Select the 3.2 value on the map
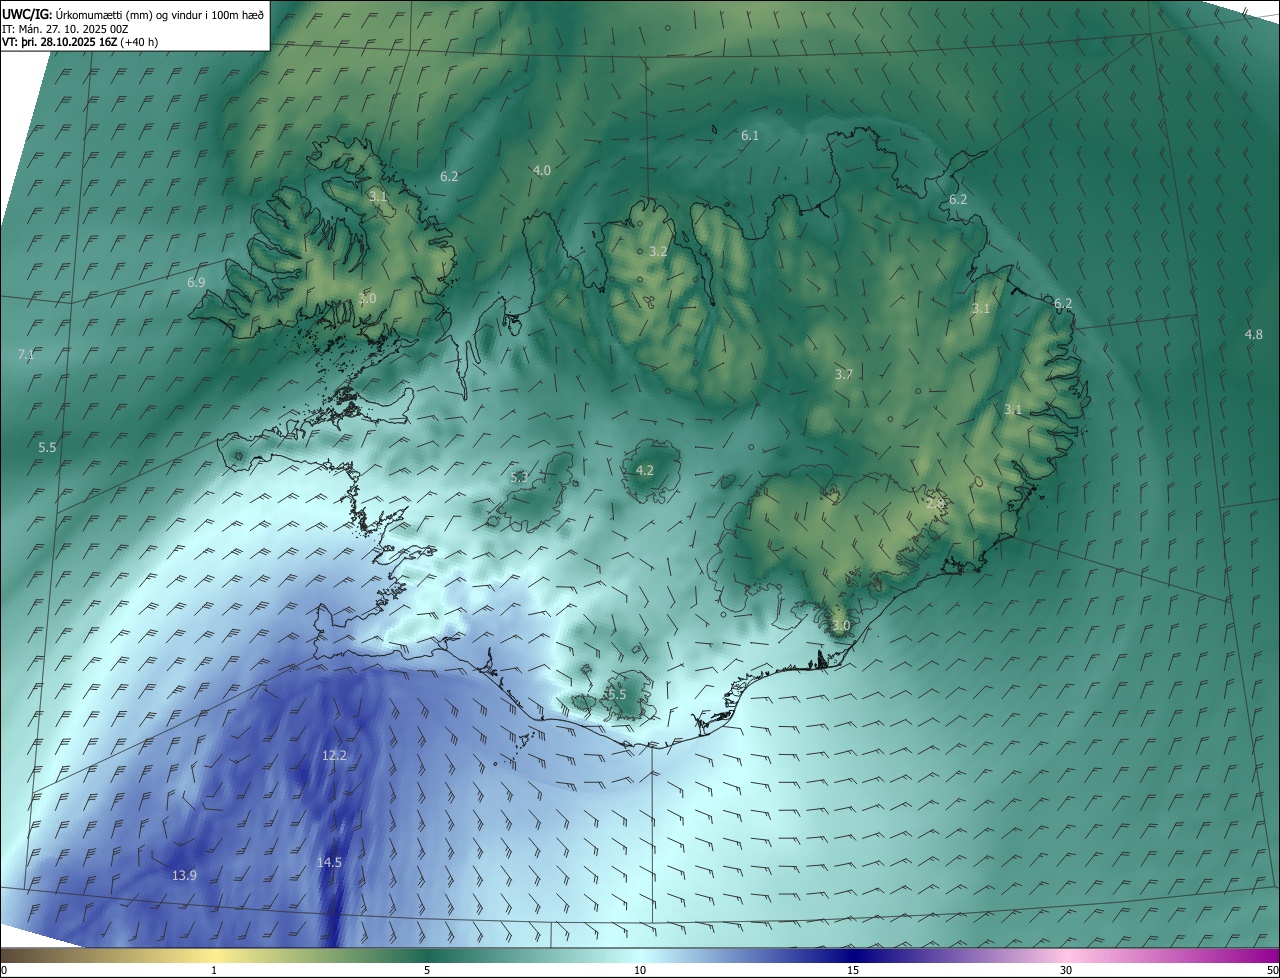The image size is (1280, 978). [x=658, y=251]
